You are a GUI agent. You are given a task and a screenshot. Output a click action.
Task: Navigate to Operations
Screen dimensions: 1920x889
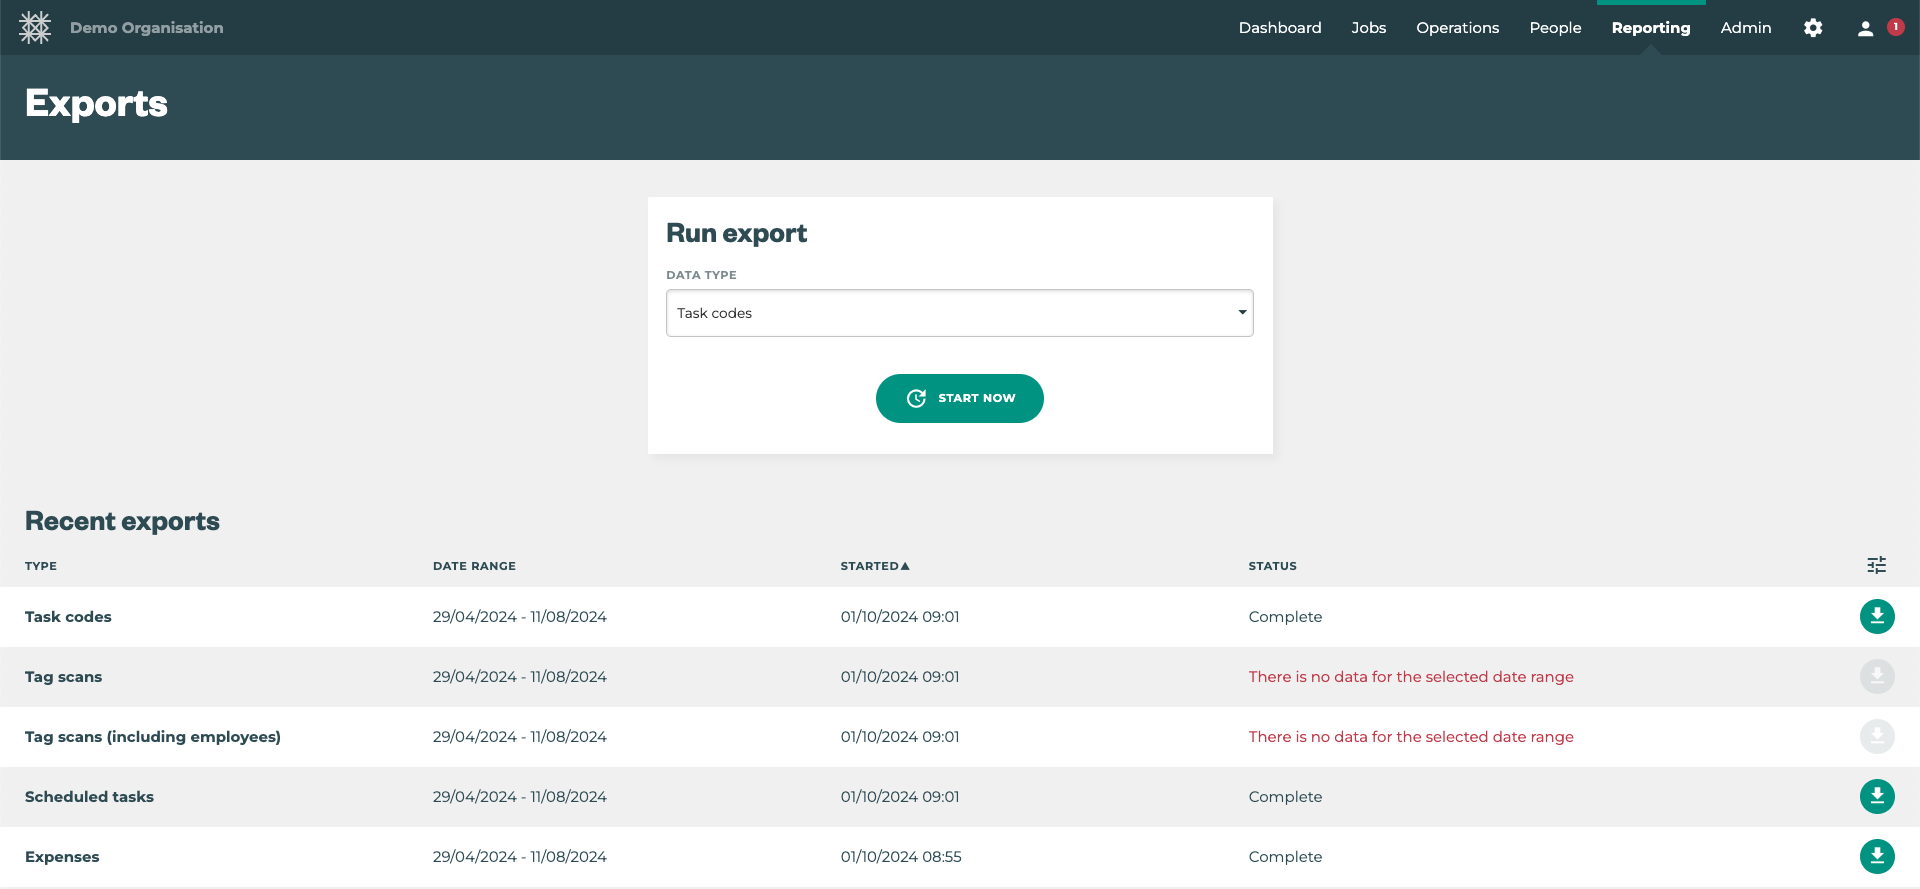click(1457, 28)
